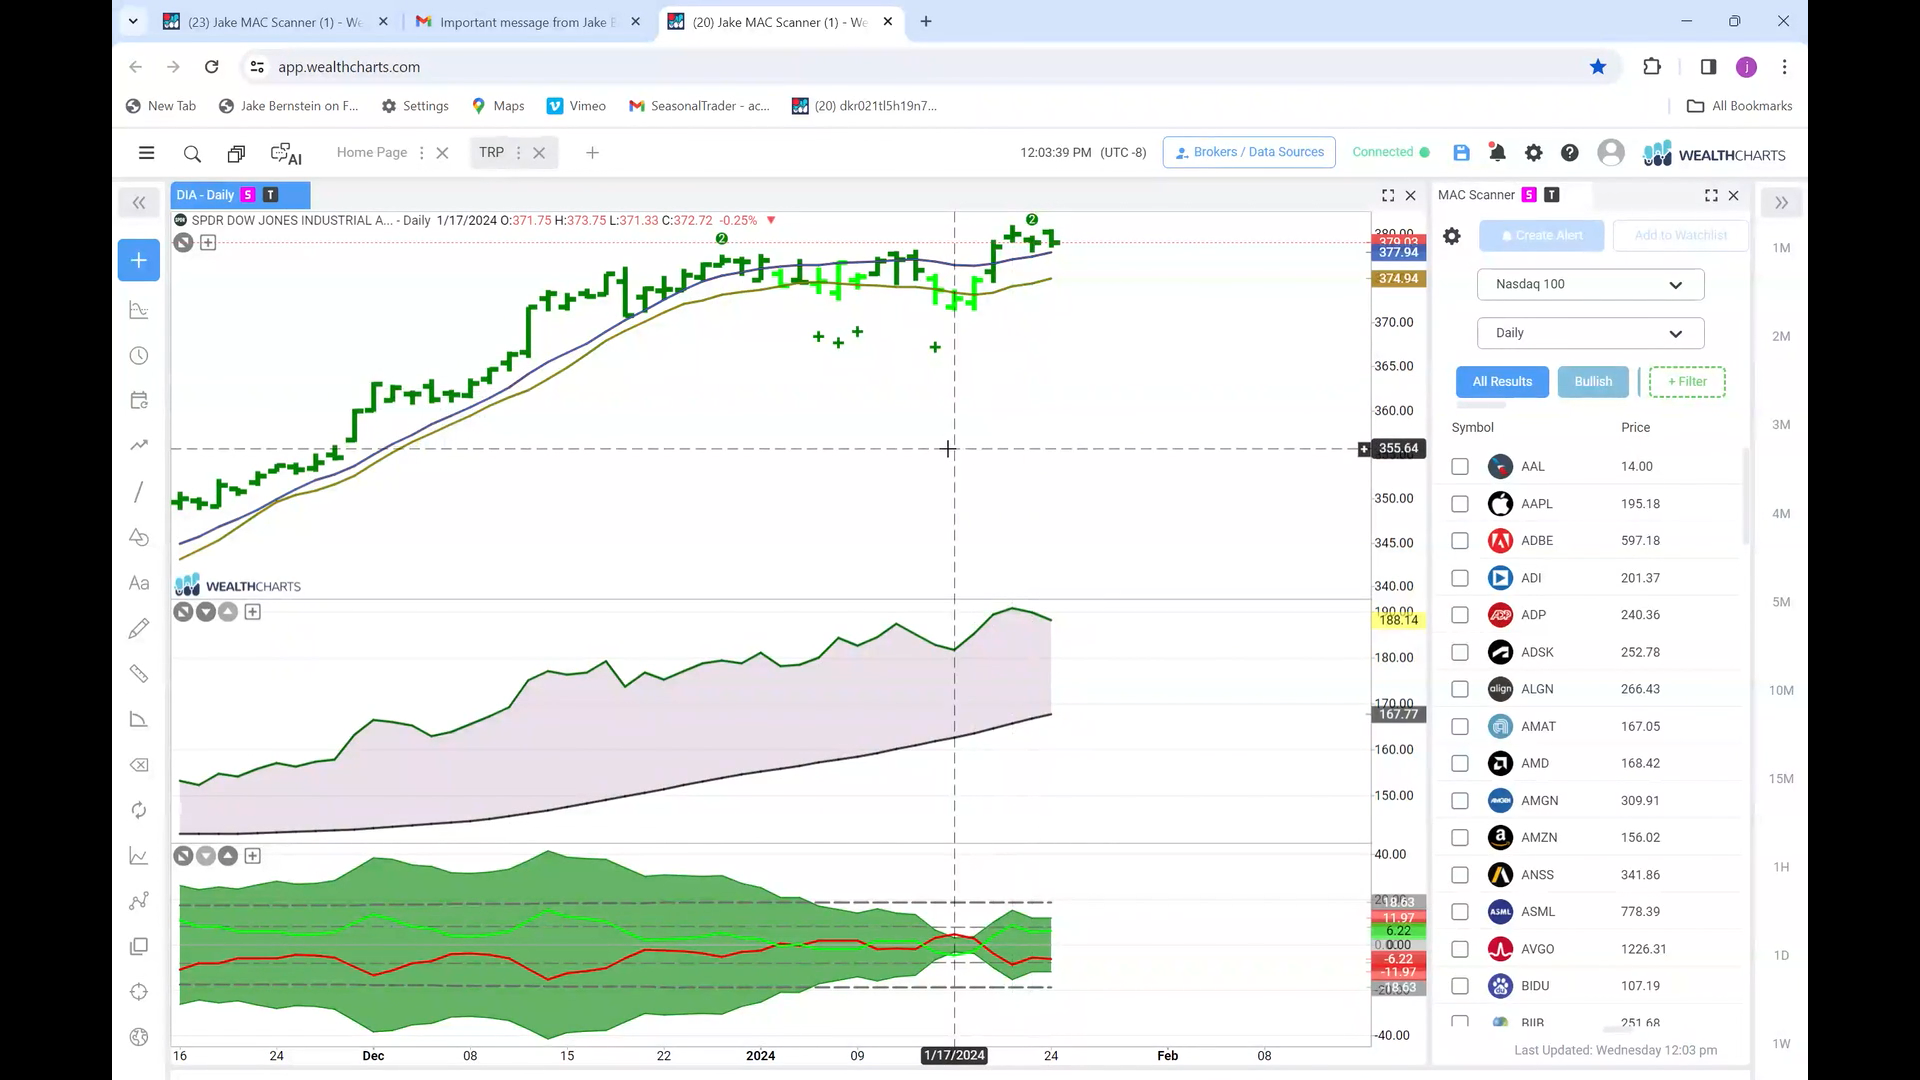Switch to the Home Page tab

(372, 153)
